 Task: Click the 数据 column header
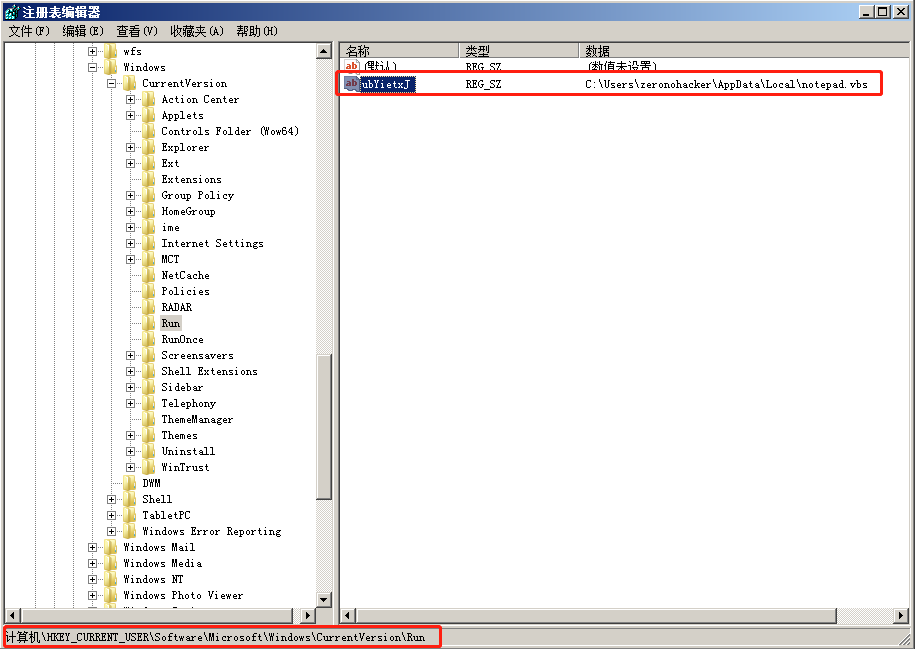[x=744, y=51]
